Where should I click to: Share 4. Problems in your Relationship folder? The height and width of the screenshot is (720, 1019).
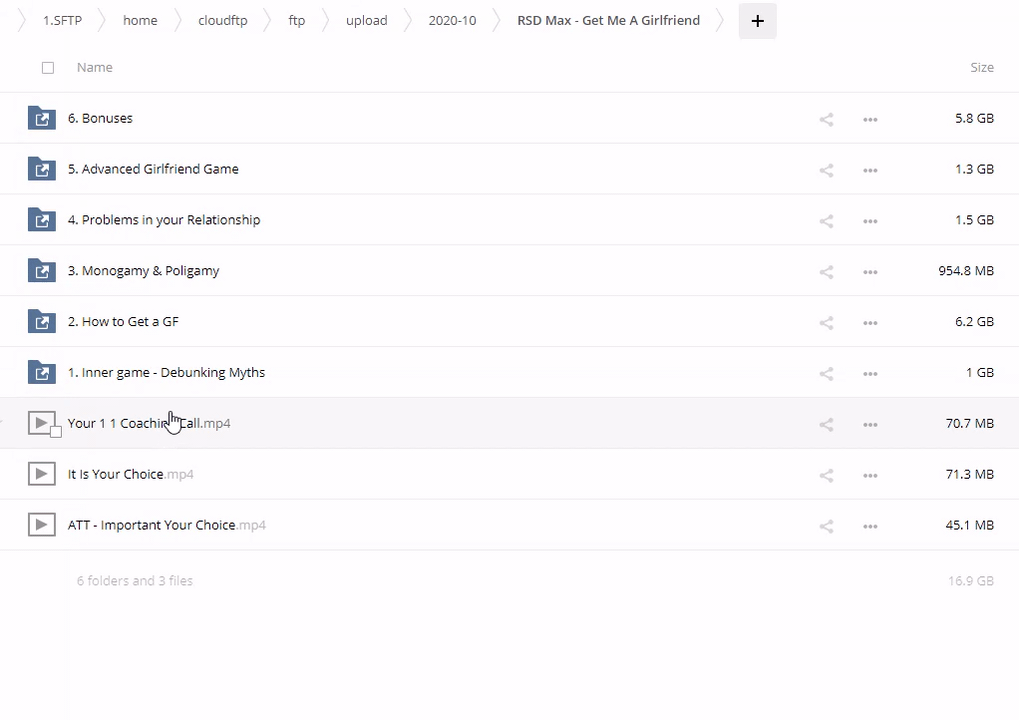tap(826, 221)
